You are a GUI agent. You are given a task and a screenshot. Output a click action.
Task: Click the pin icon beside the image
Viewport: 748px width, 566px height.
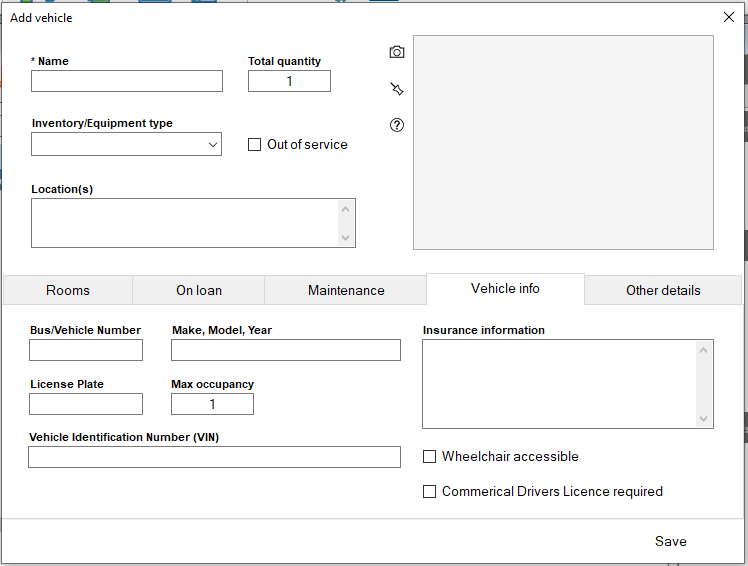(x=397, y=89)
